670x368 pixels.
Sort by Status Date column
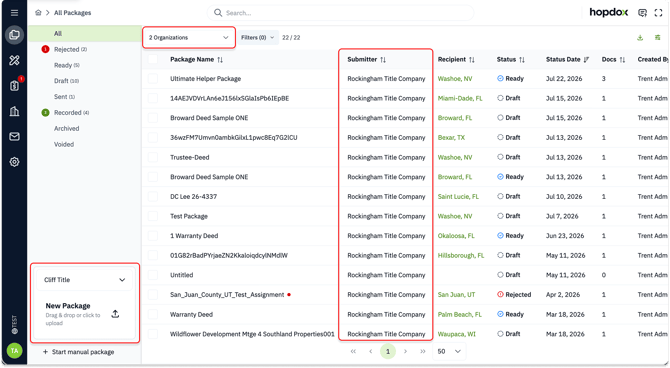pos(586,60)
